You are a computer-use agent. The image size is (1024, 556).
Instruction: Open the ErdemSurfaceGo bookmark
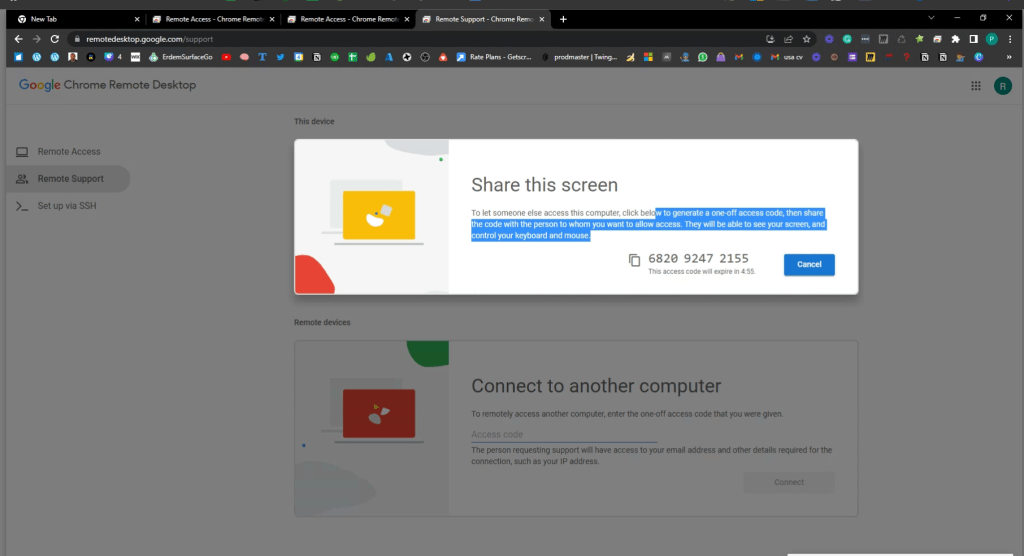[181, 57]
